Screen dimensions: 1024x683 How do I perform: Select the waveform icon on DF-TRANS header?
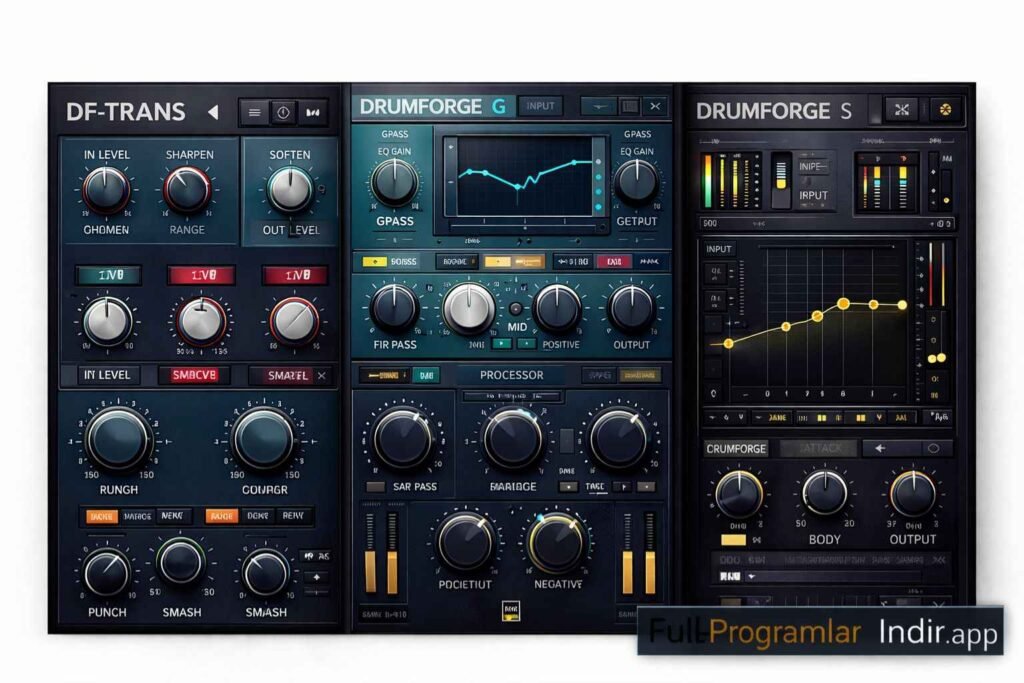(x=312, y=114)
